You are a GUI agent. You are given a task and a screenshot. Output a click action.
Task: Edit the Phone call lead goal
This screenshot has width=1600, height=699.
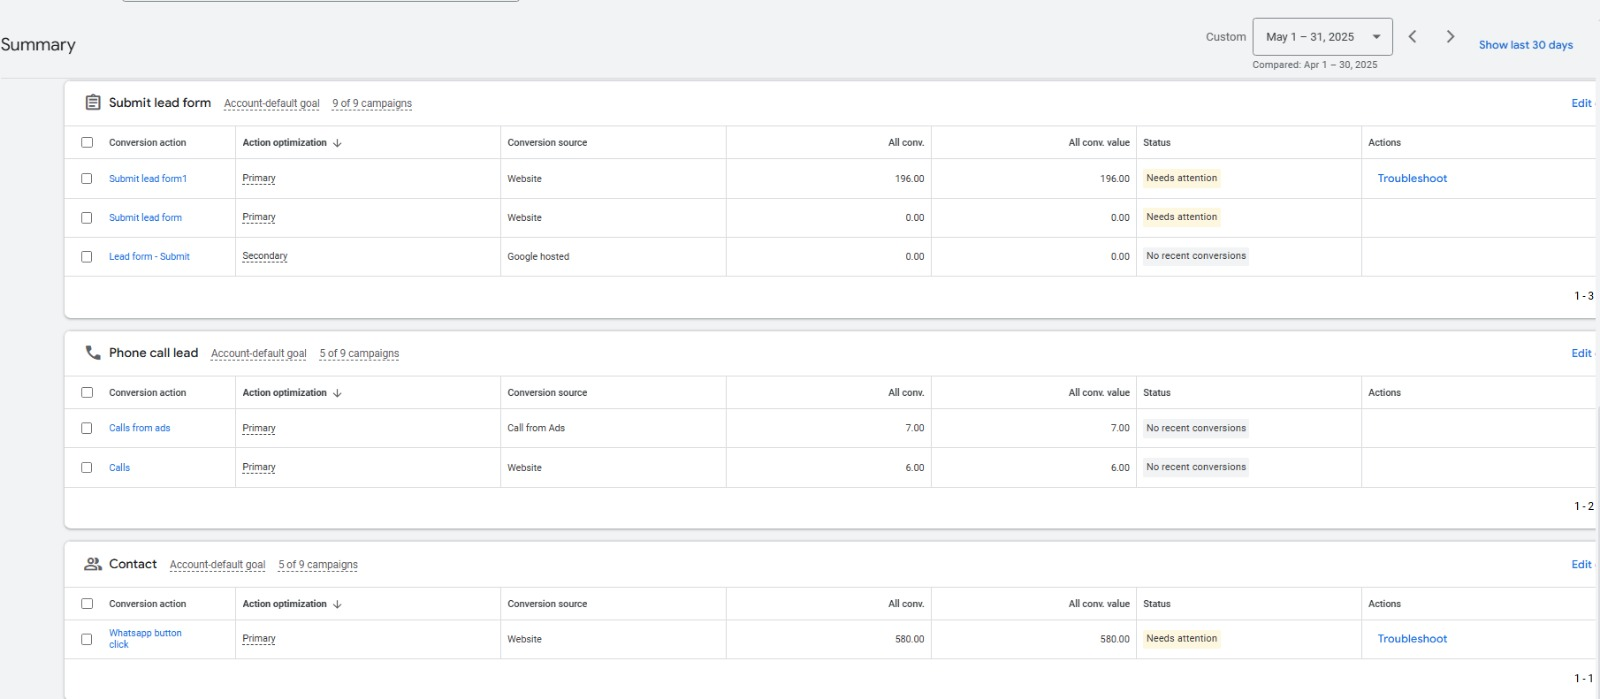1580,353
